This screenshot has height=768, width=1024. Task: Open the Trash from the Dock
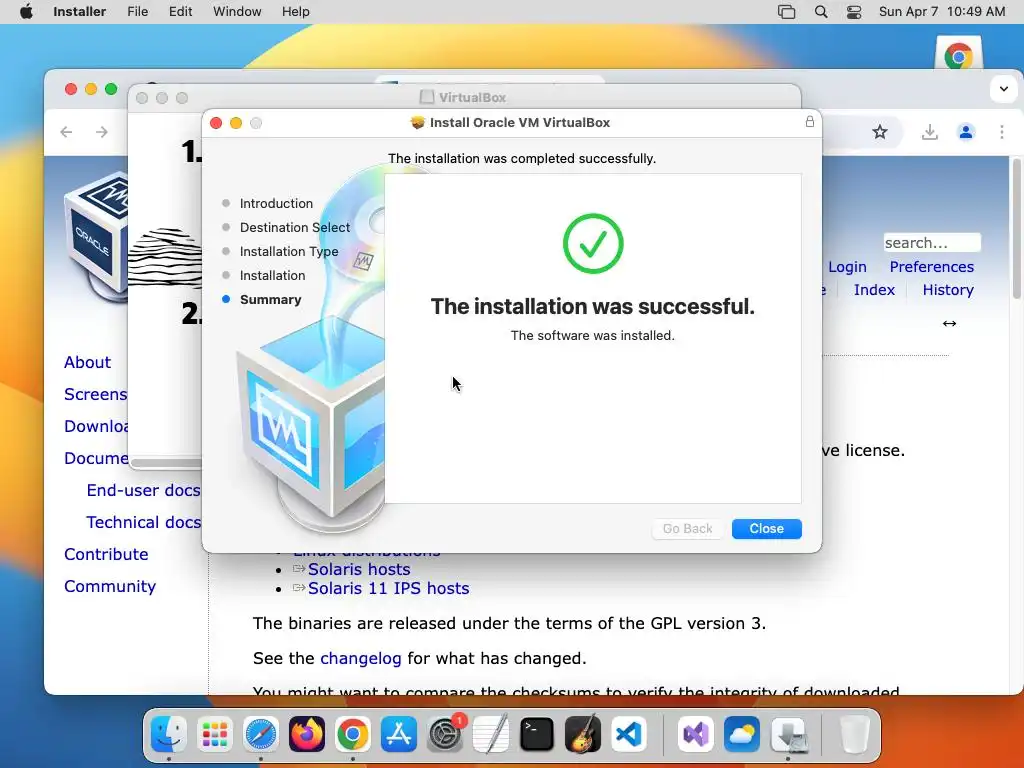pyautogui.click(x=854, y=734)
